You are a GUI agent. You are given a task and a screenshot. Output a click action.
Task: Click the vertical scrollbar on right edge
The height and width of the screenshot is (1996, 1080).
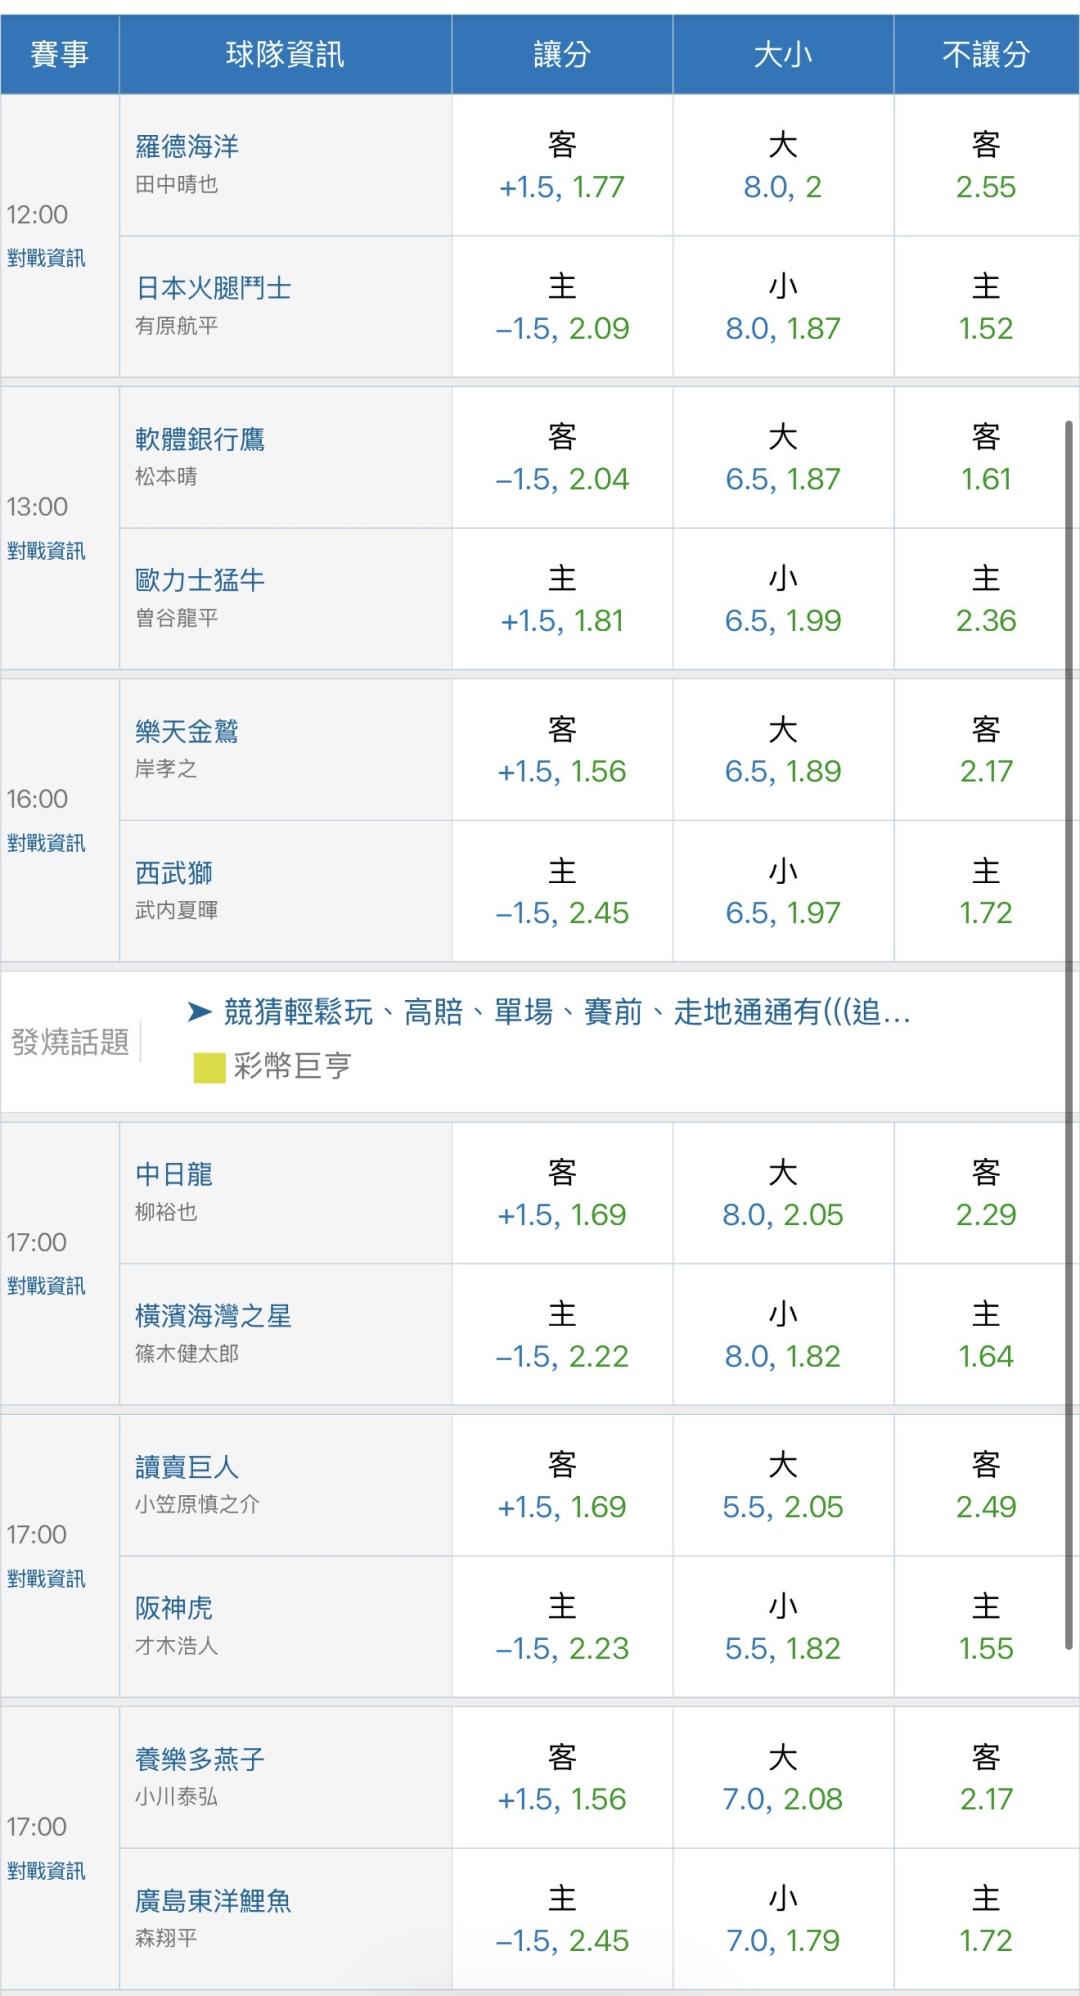[x=1069, y=1035]
